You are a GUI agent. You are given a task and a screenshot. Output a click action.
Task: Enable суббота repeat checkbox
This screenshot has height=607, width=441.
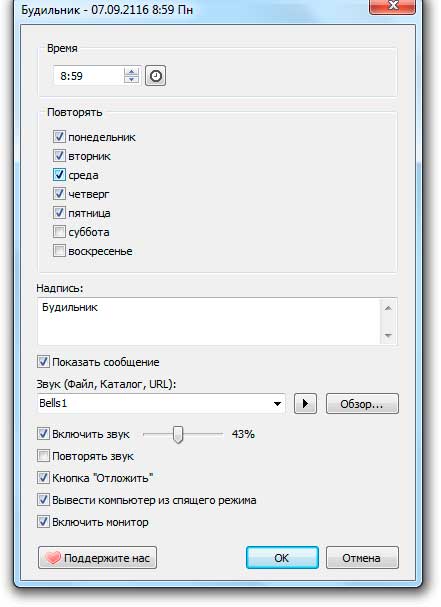[x=59, y=232]
